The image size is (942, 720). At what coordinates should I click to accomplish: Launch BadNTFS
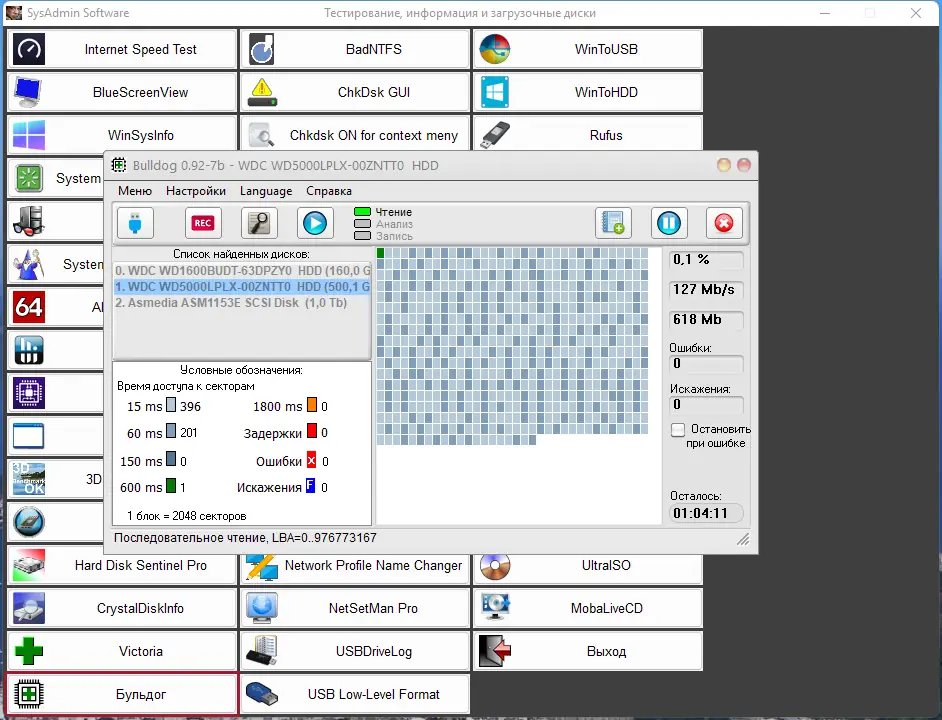pos(355,49)
